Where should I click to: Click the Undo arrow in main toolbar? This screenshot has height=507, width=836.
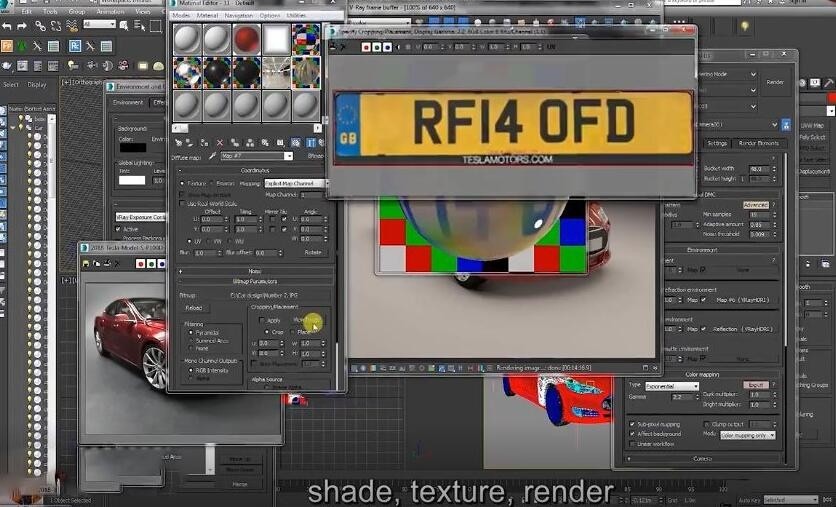pyautogui.click(x=7, y=25)
